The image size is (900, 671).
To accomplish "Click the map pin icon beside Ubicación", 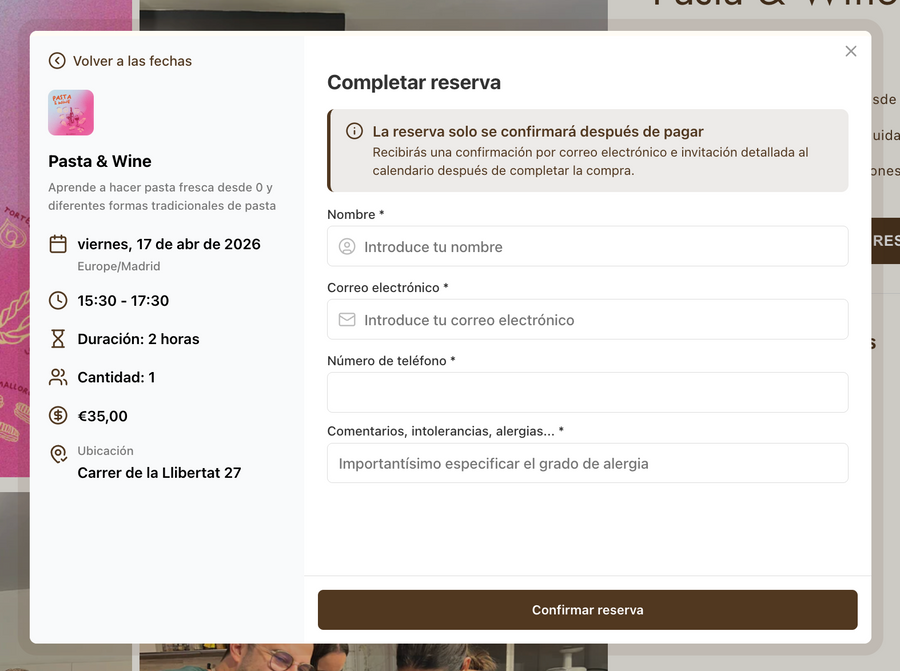I will pyautogui.click(x=58, y=454).
